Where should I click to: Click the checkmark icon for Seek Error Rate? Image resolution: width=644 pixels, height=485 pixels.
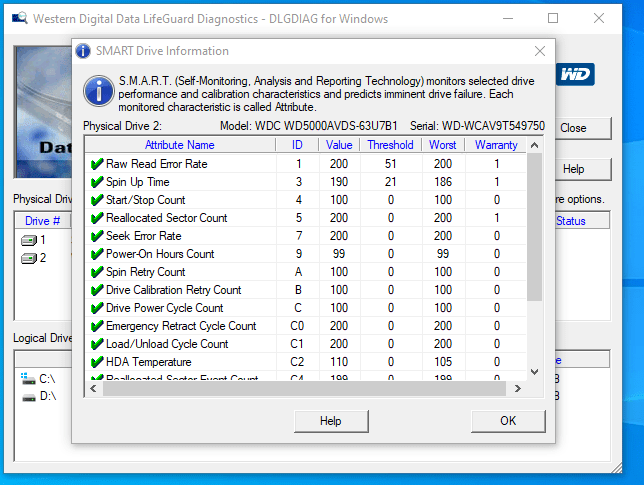[x=97, y=236]
